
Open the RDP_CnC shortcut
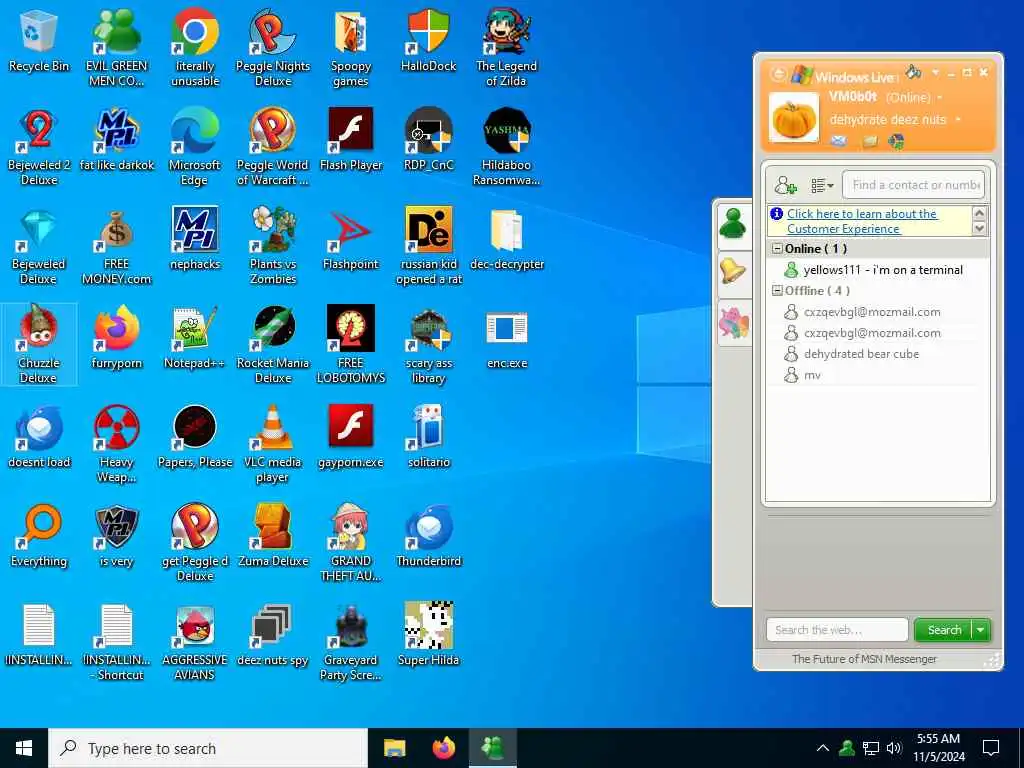(x=428, y=140)
